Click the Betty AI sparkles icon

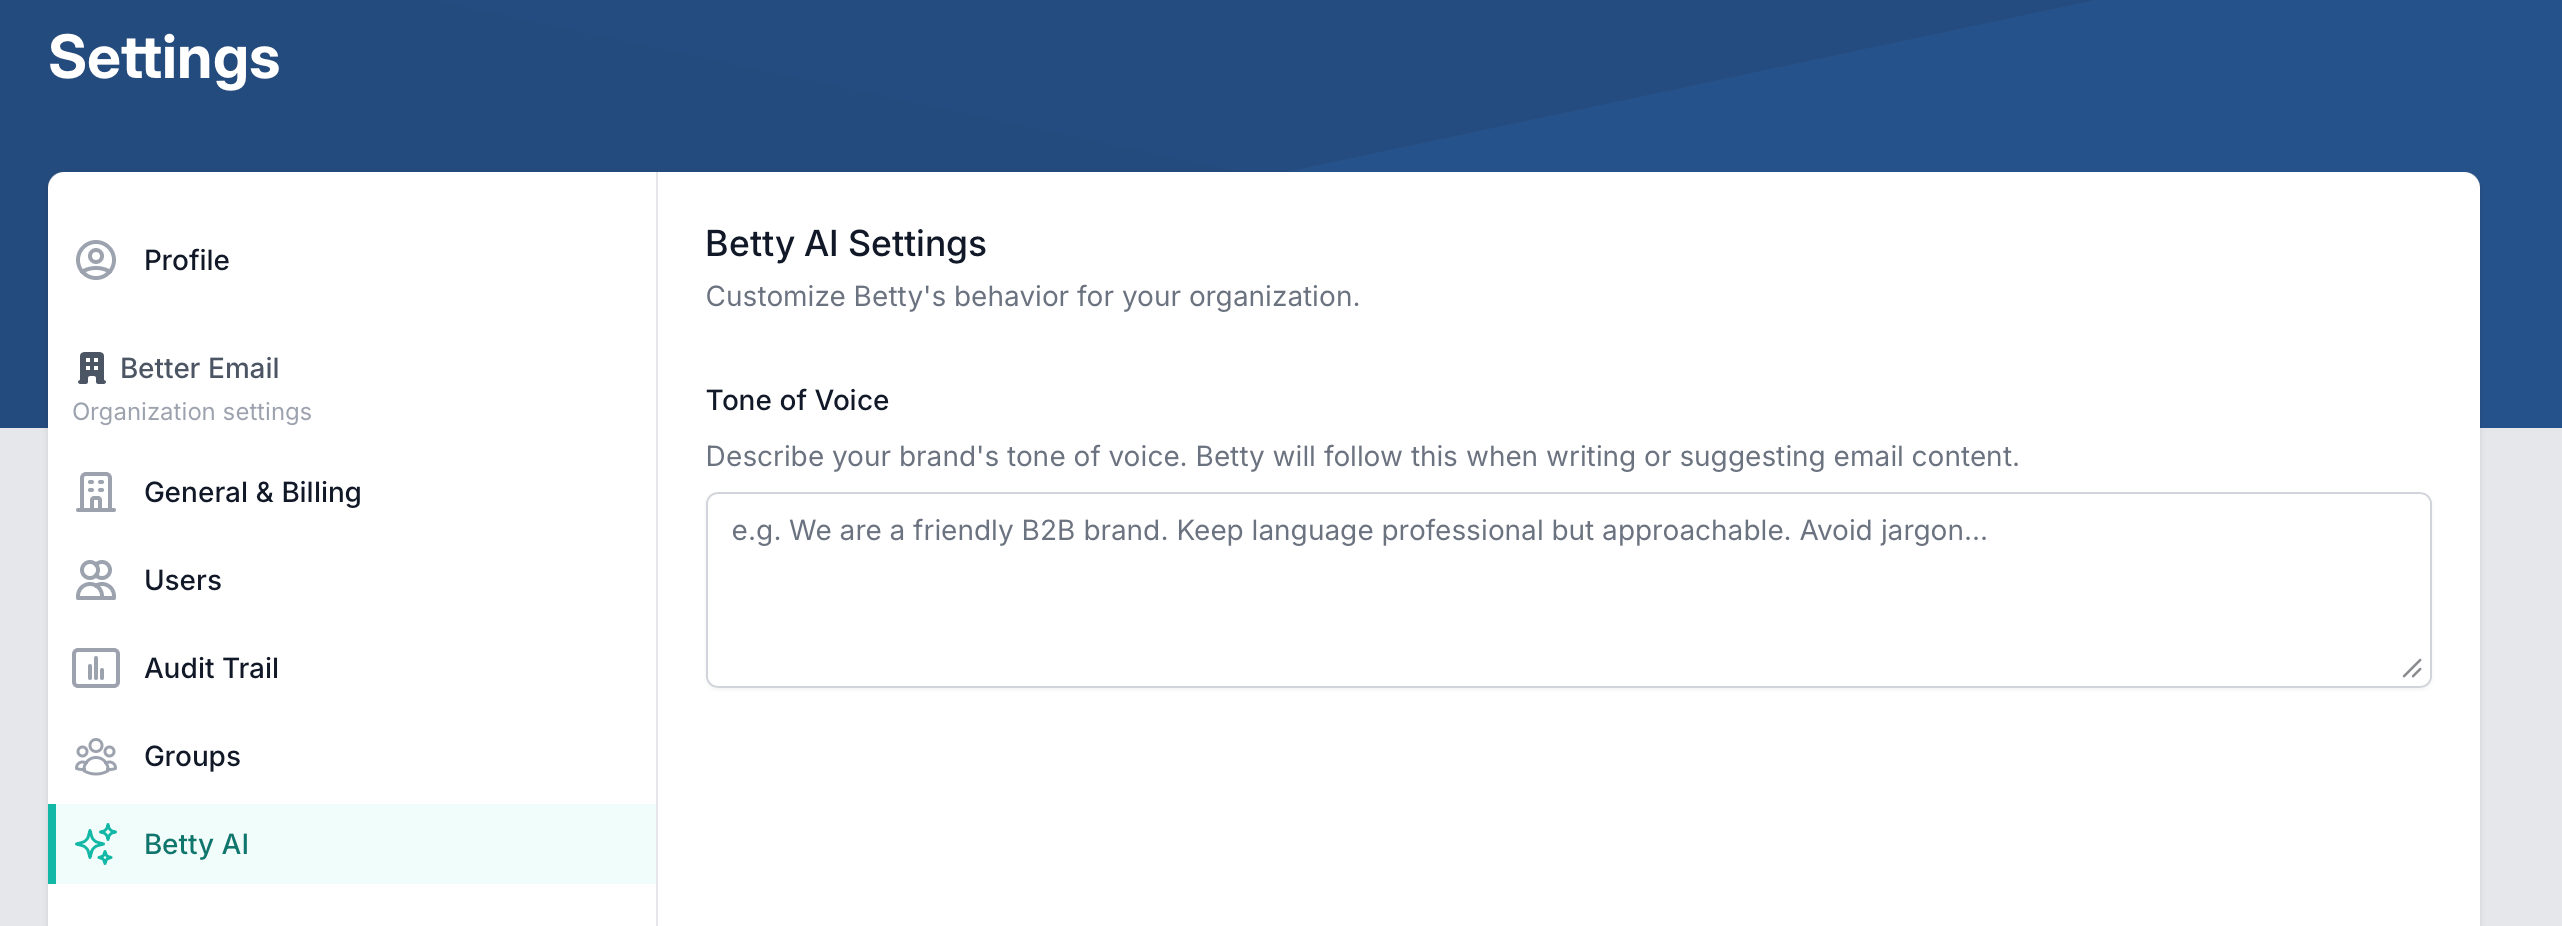pyautogui.click(x=95, y=844)
